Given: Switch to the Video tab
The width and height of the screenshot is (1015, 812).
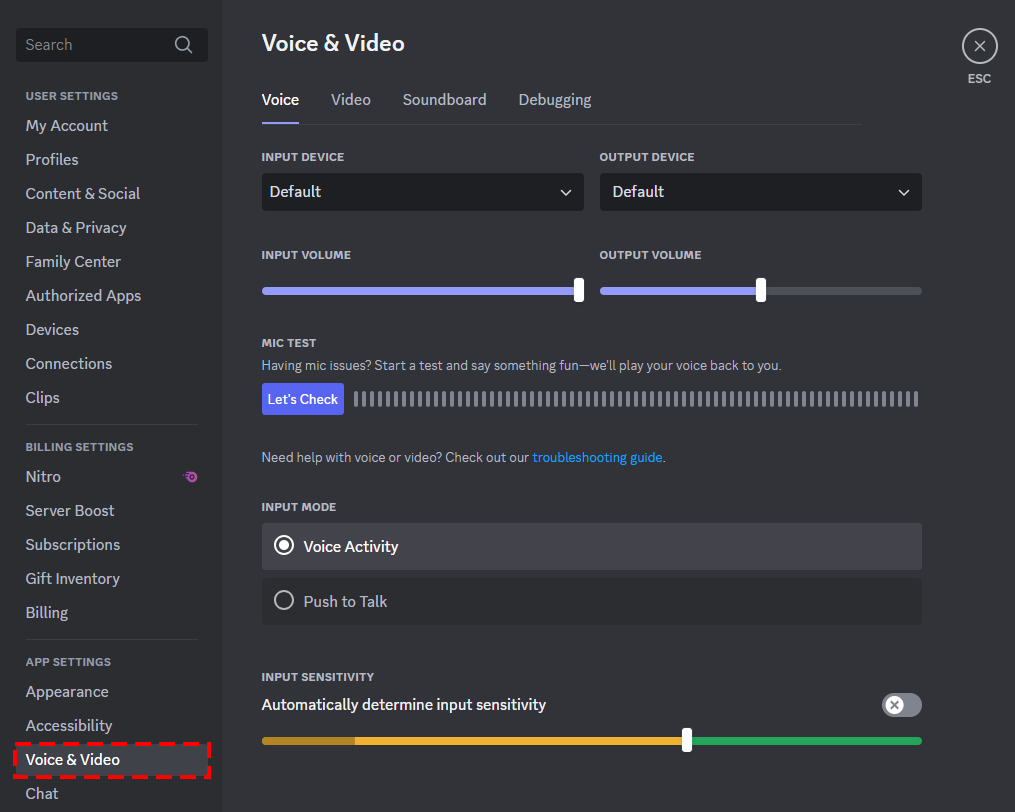Looking at the screenshot, I should click(350, 100).
